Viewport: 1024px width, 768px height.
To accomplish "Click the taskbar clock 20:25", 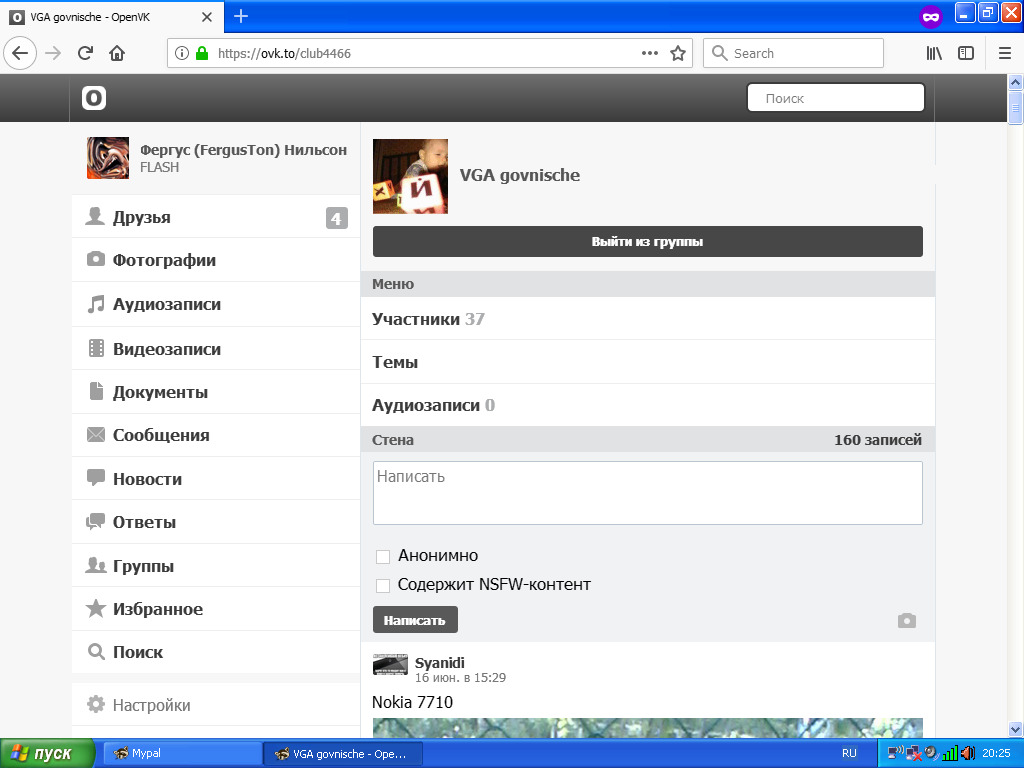I will click(996, 754).
